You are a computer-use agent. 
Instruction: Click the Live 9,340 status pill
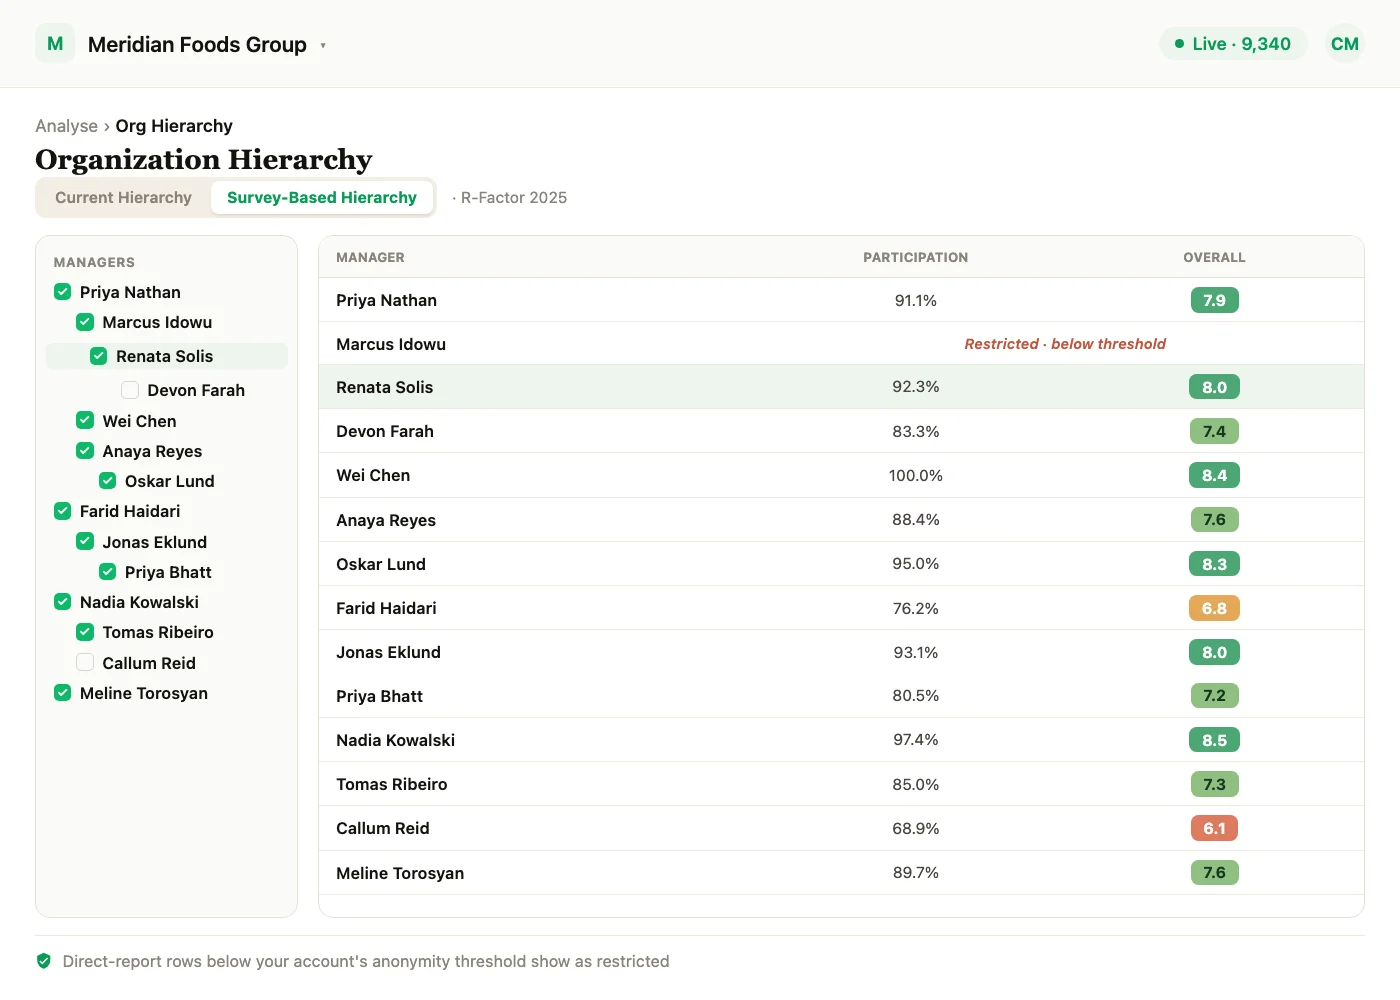(1233, 44)
